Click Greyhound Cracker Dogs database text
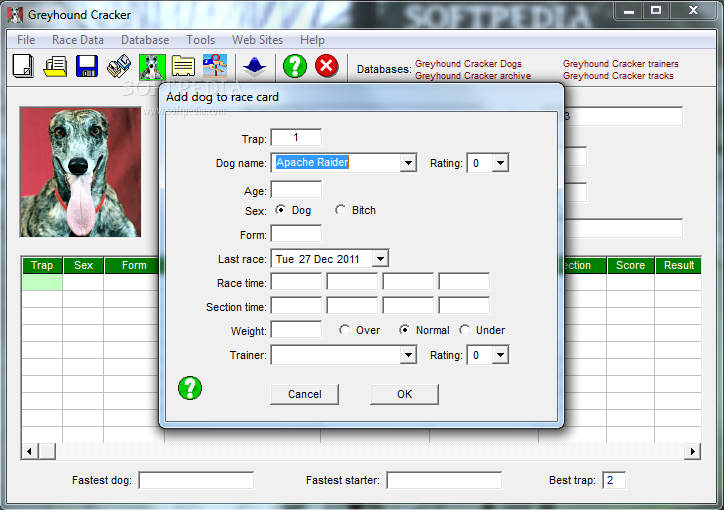This screenshot has height=510, width=724. coord(468,64)
